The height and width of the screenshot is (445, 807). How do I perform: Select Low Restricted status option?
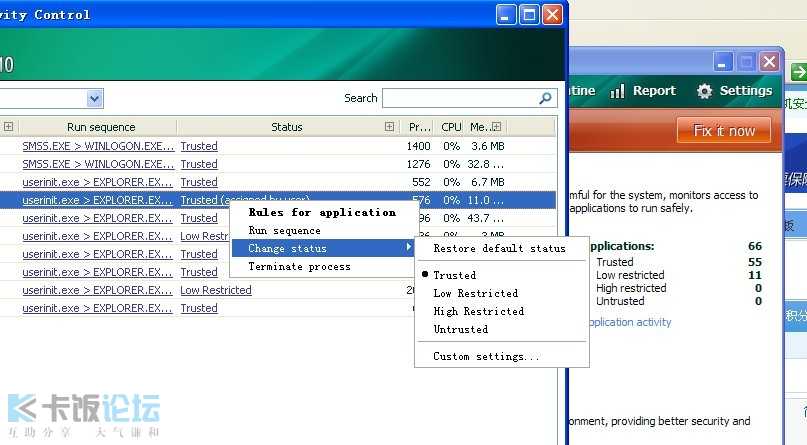[476, 293]
